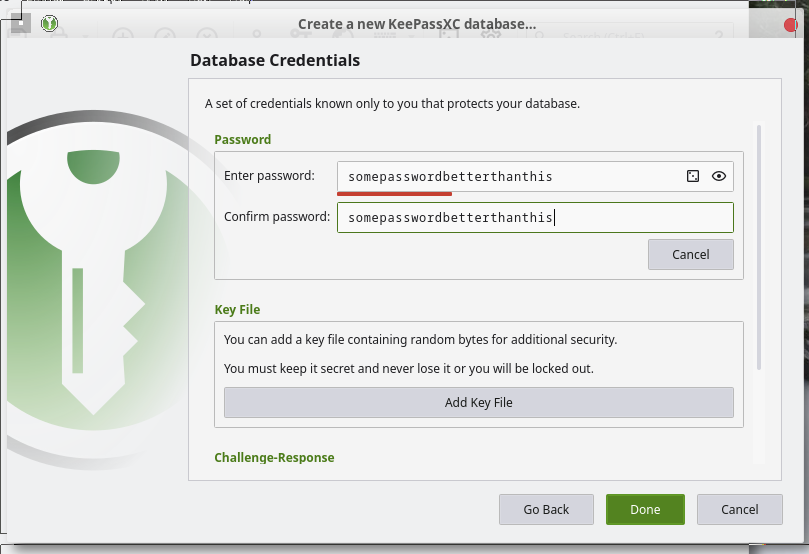This screenshot has width=809, height=554.
Task: Focus the Confirm password field
Action: (535, 217)
